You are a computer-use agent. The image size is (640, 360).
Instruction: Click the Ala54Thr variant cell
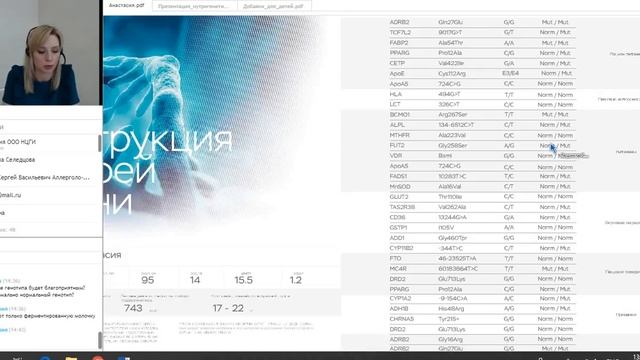[451, 43]
